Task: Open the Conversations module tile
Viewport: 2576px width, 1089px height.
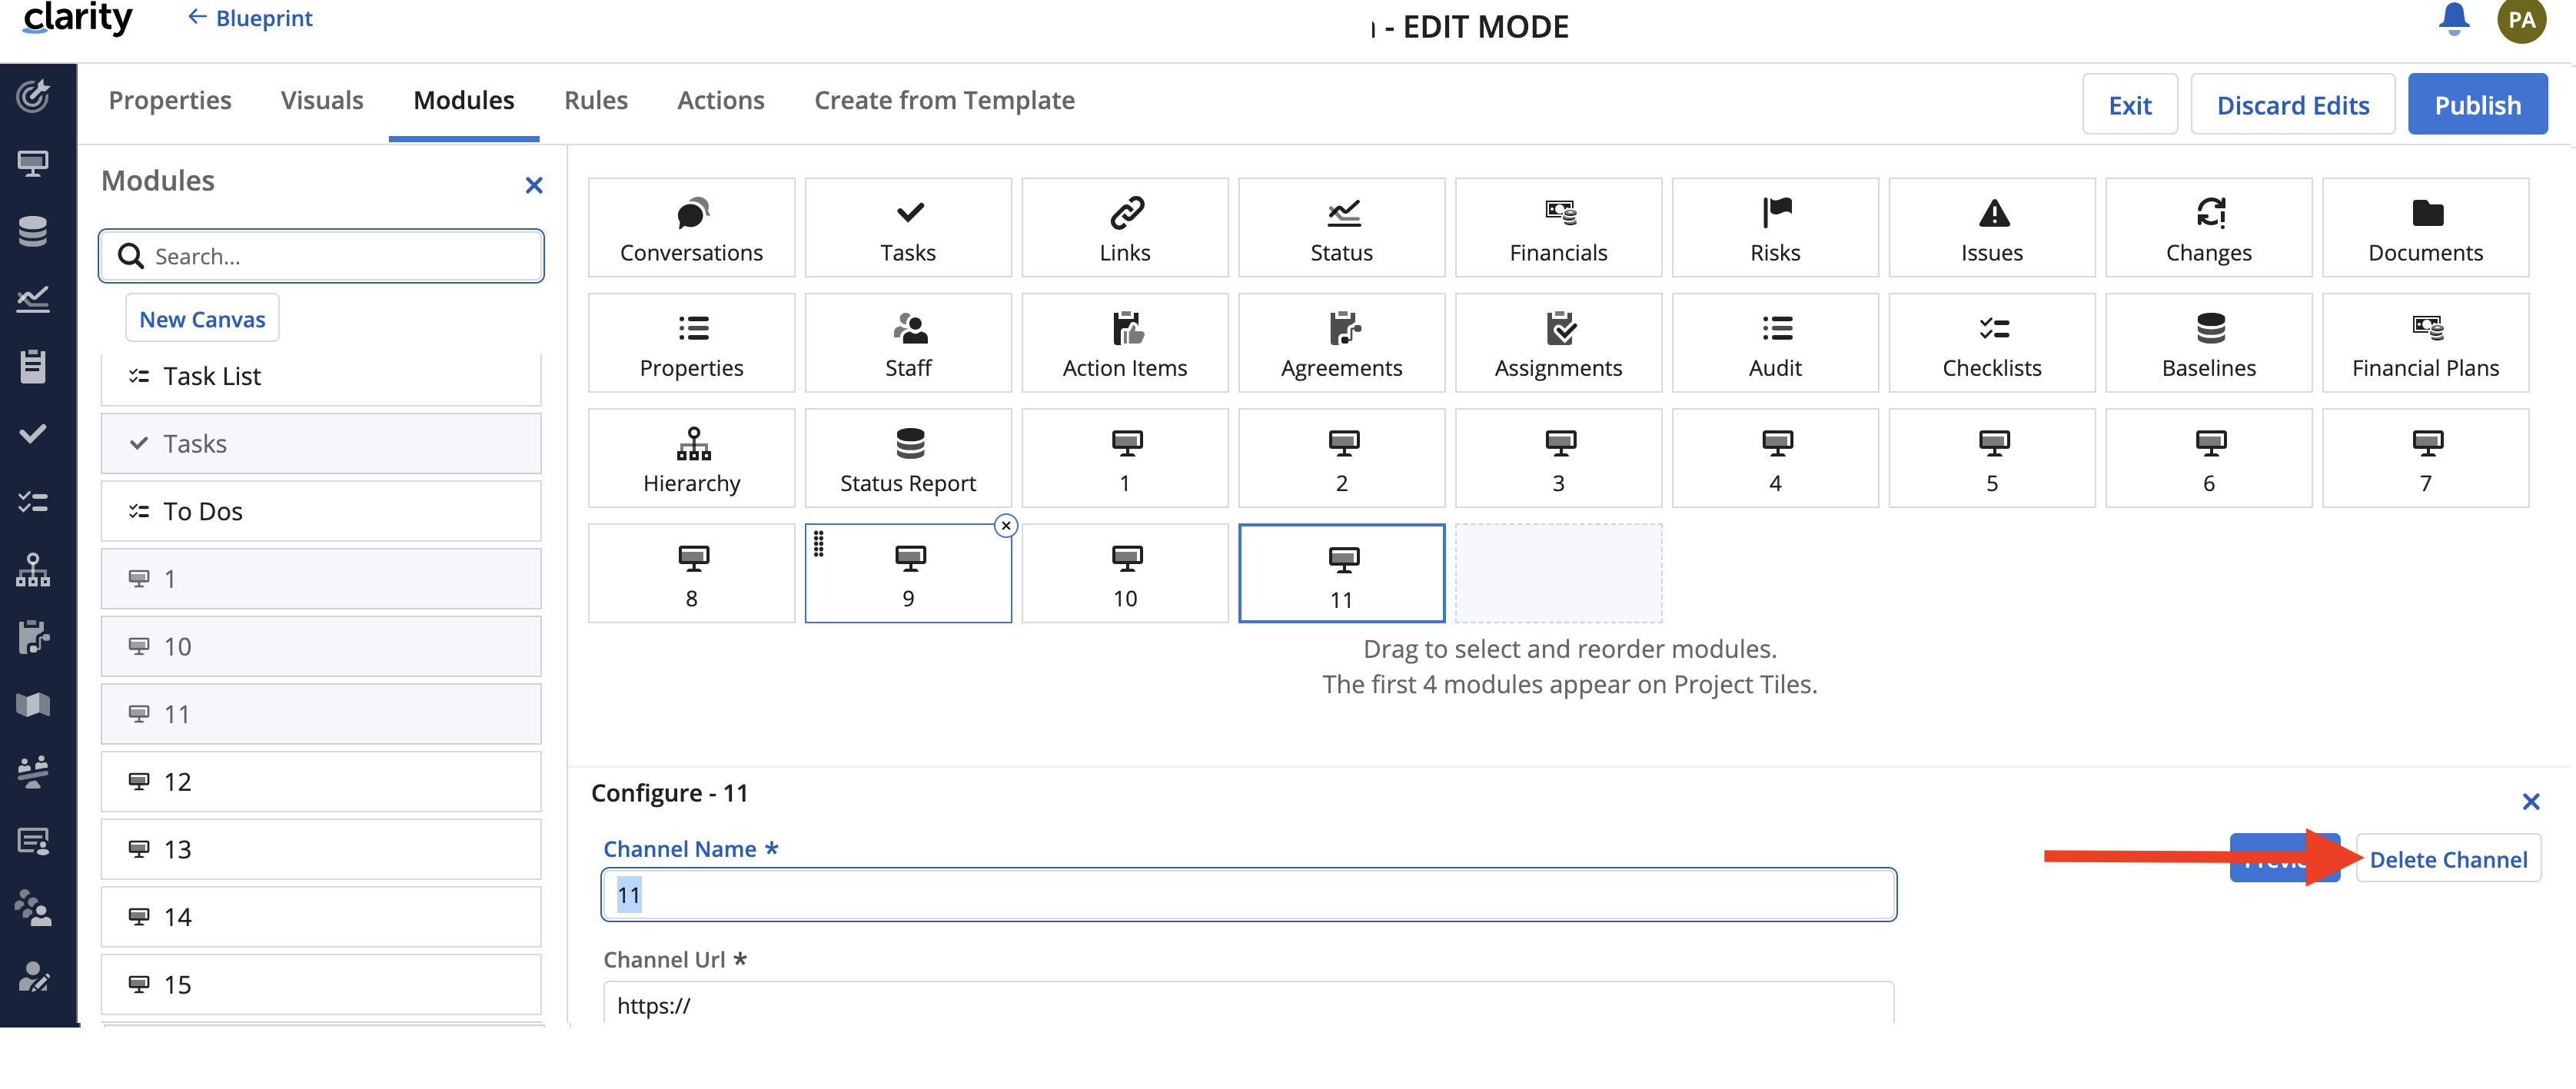Action: tap(691, 228)
